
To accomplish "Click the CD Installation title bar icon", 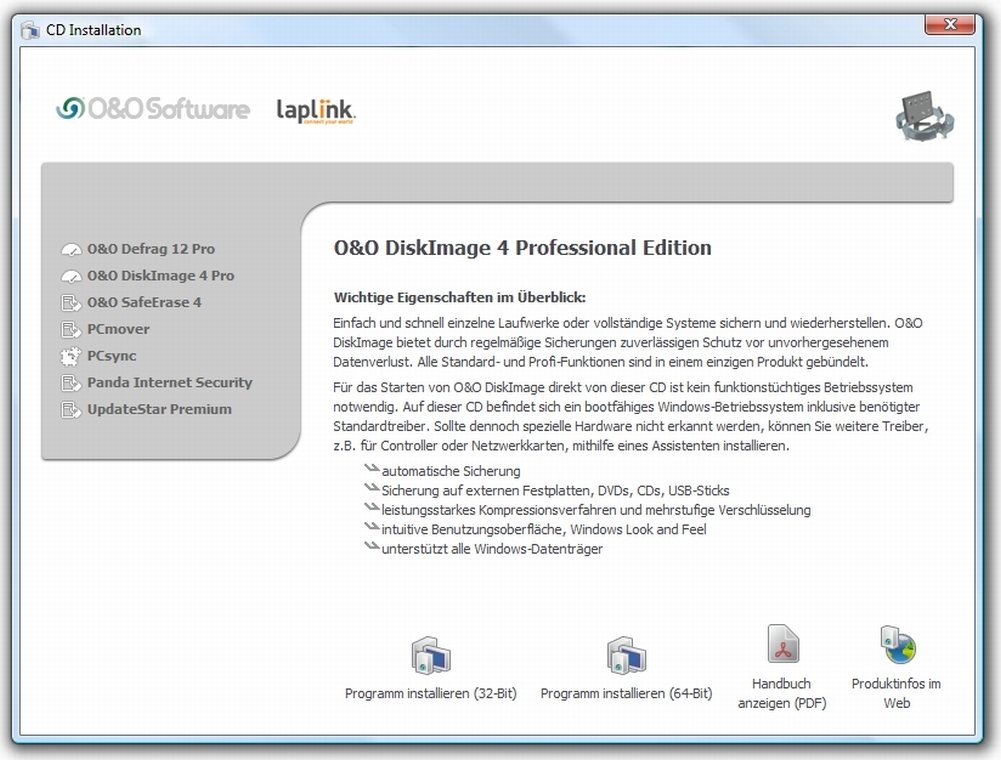I will click(29, 30).
